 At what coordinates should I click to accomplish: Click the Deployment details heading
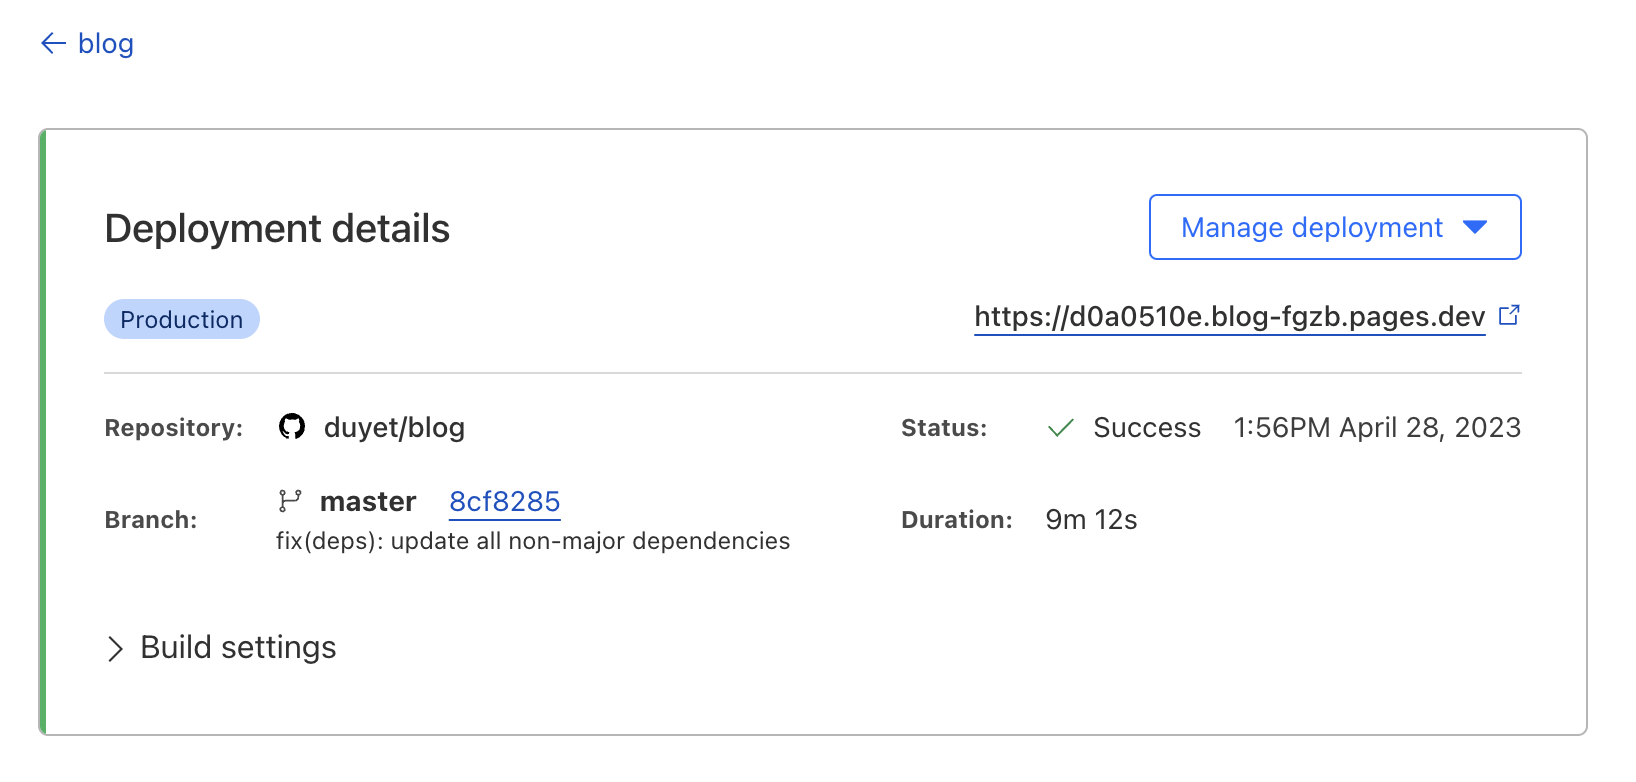coord(277,229)
